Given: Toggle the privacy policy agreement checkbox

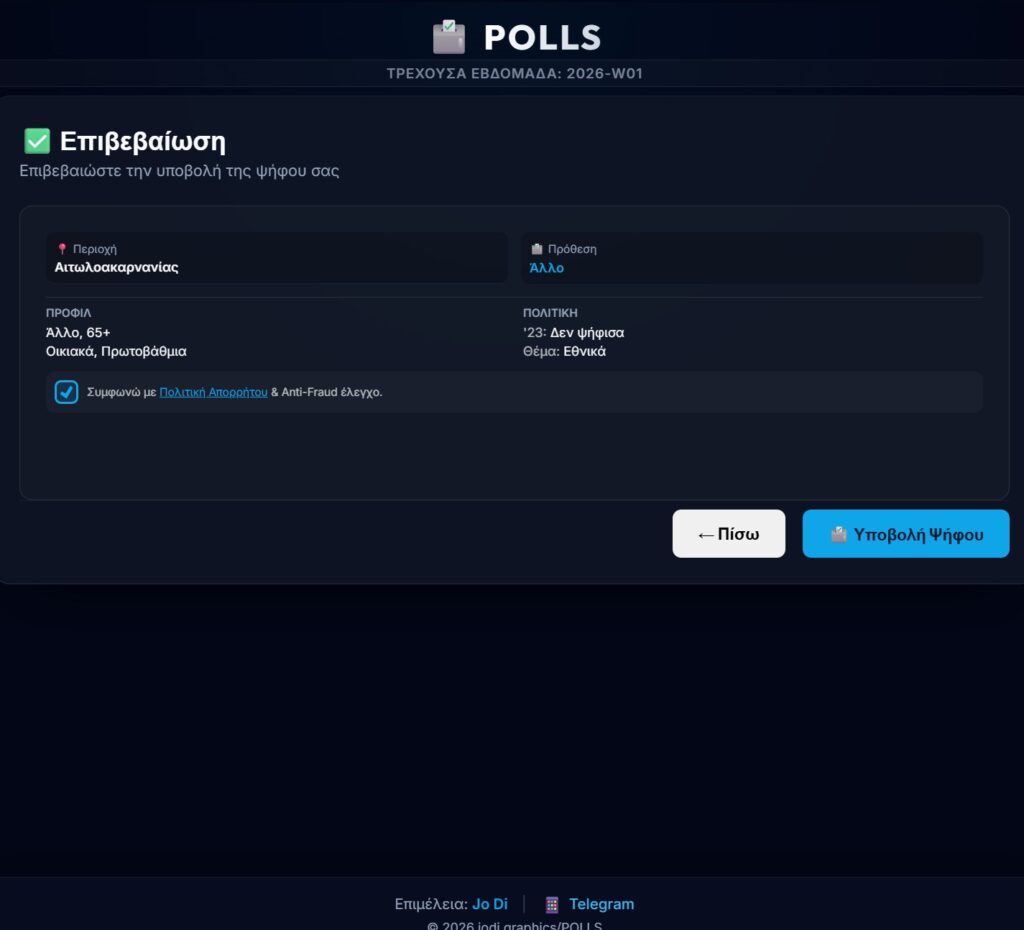Looking at the screenshot, I should (67, 392).
